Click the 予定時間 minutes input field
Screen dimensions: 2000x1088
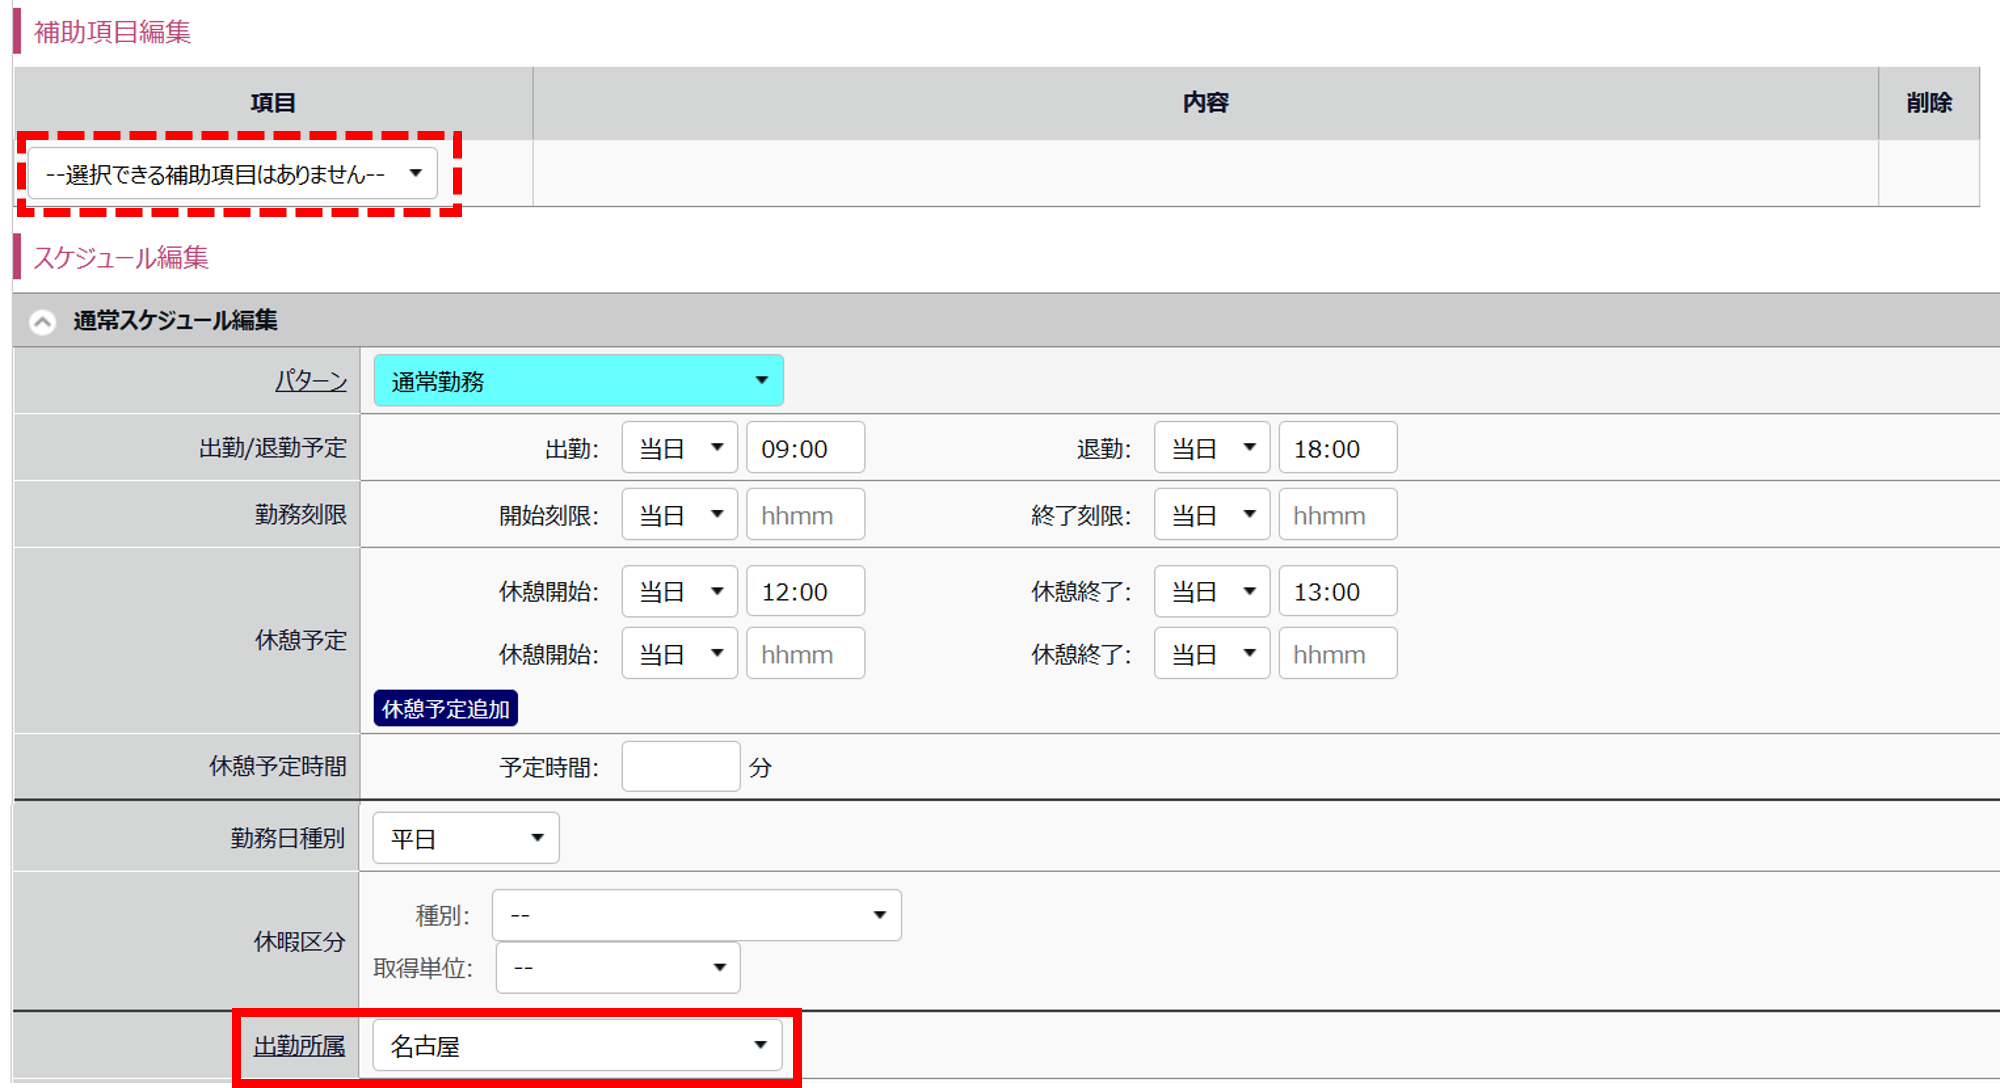click(681, 766)
